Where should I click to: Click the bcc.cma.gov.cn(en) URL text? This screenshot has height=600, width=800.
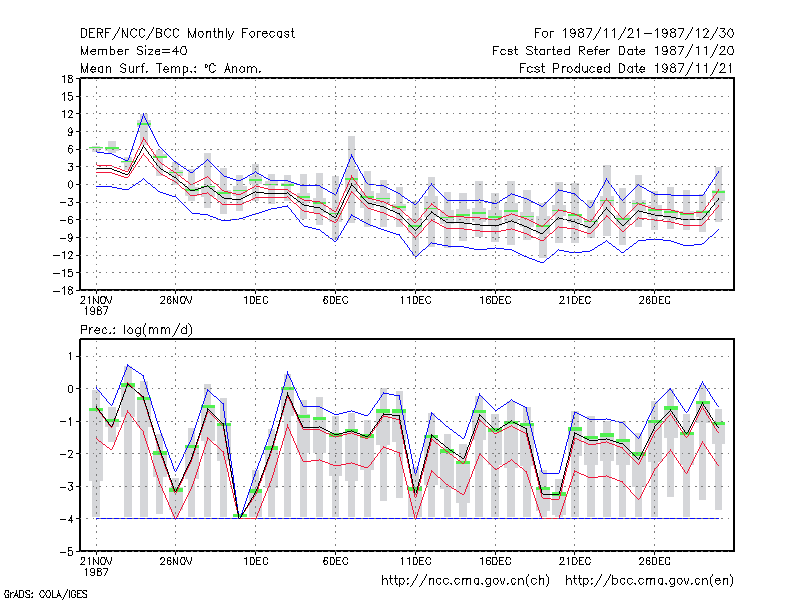pos(649,581)
